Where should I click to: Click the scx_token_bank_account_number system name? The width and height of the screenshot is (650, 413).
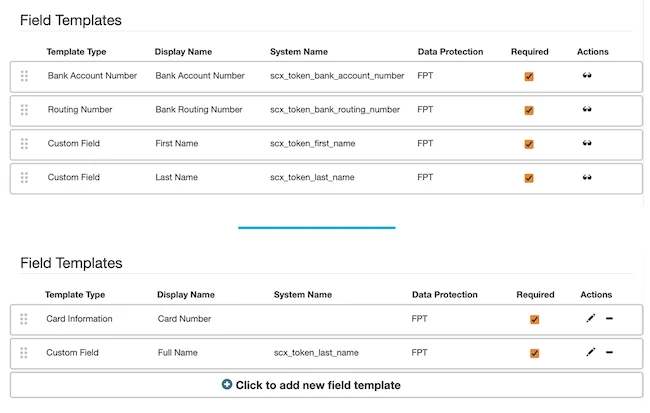coord(337,76)
